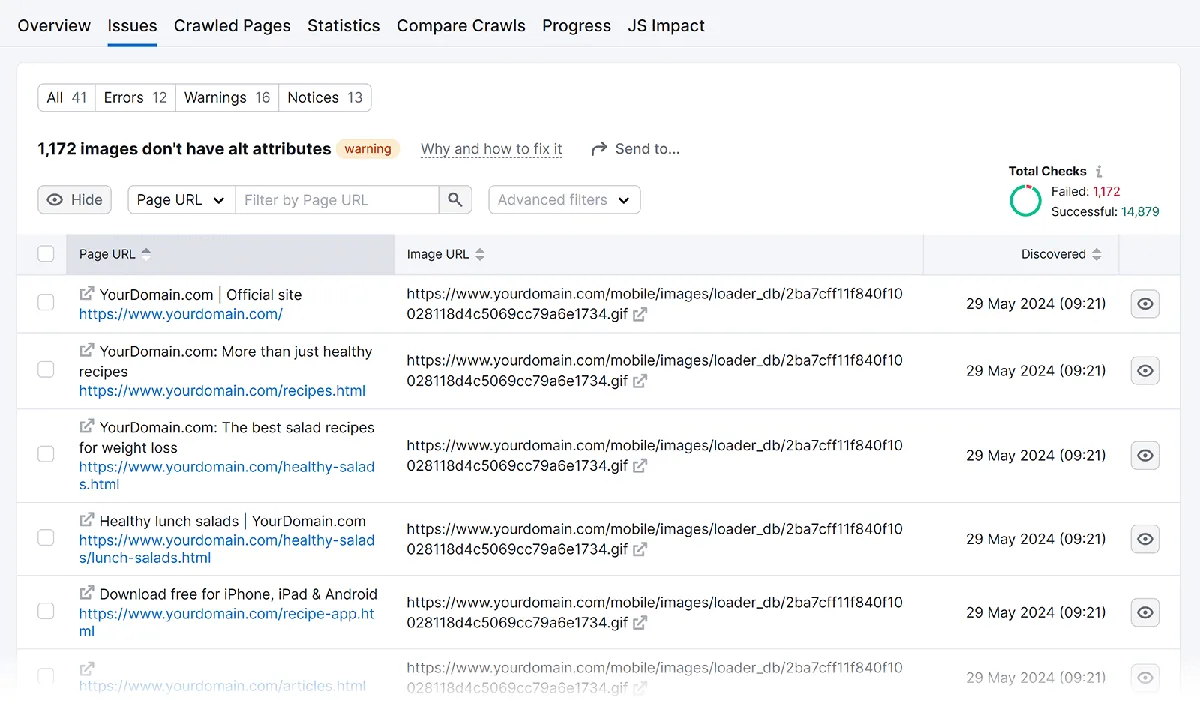The image size is (1200, 706).
Task: Check the box for Official site row
Action: pyautogui.click(x=46, y=302)
